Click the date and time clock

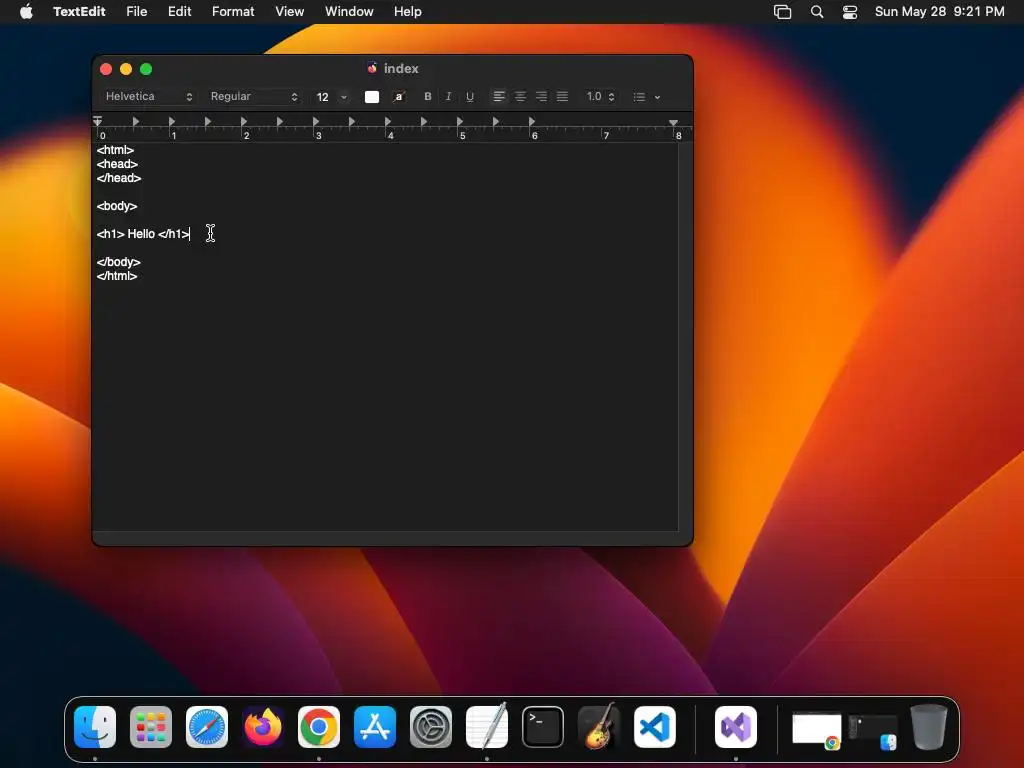click(940, 11)
